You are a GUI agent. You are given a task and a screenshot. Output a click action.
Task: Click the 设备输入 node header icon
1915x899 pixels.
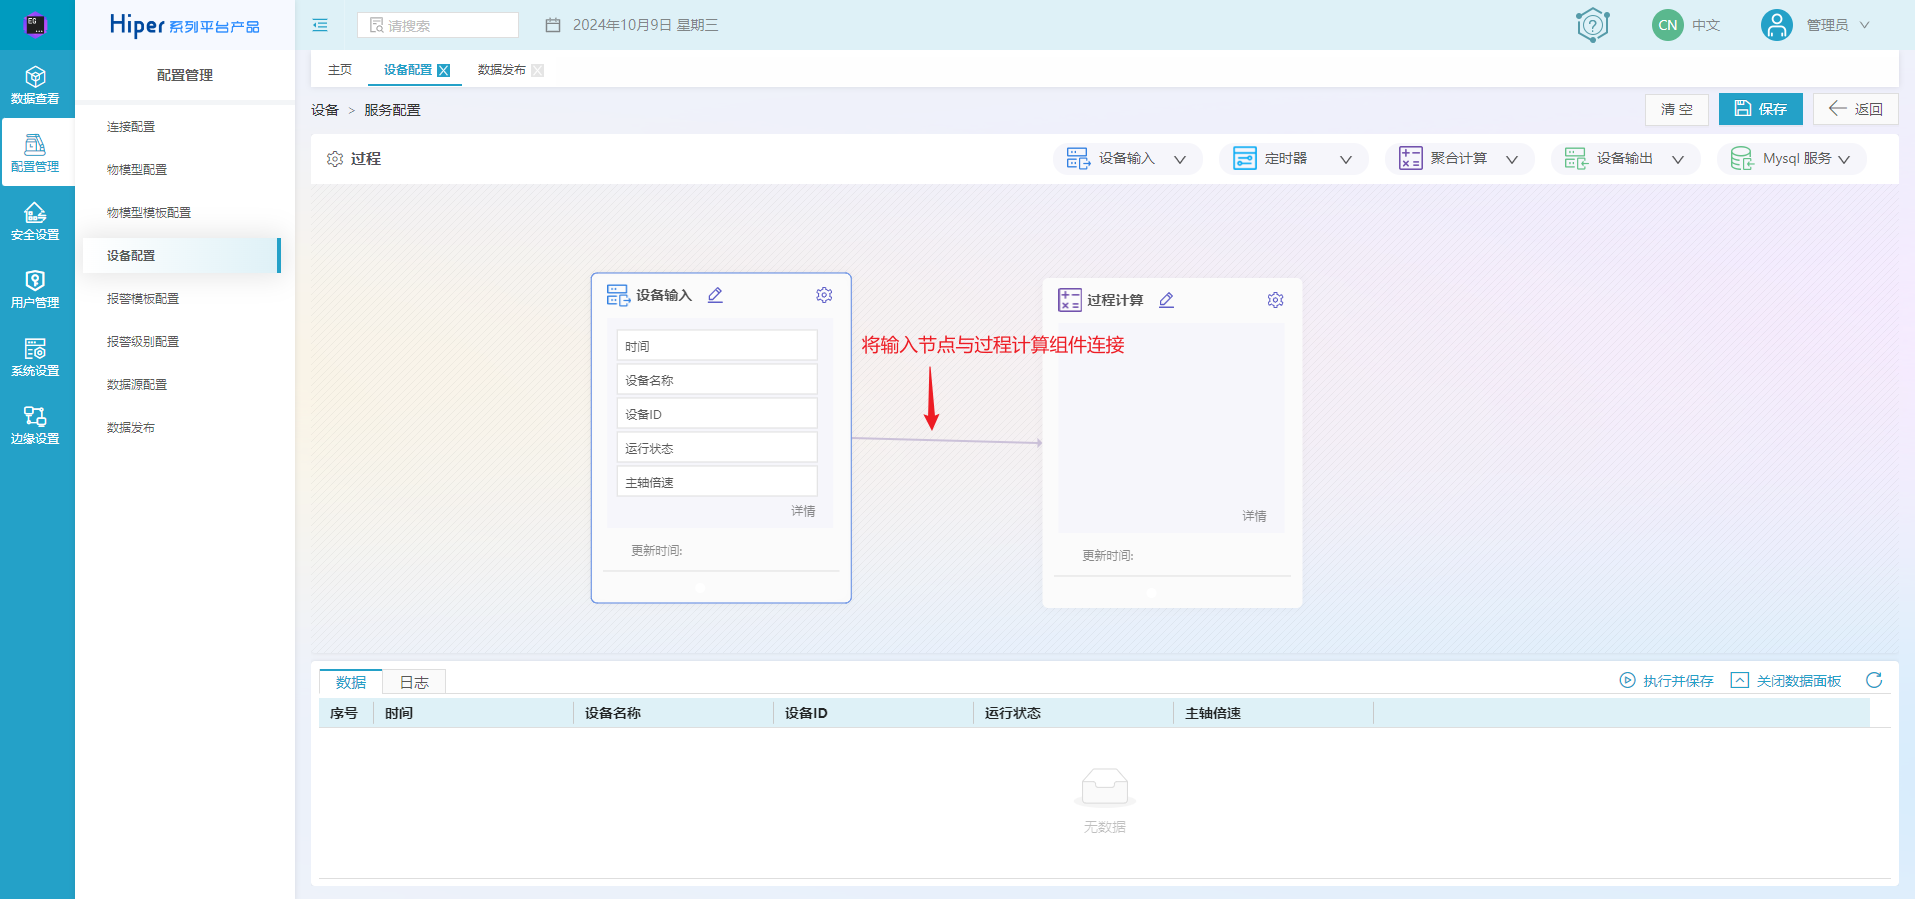[x=618, y=295]
